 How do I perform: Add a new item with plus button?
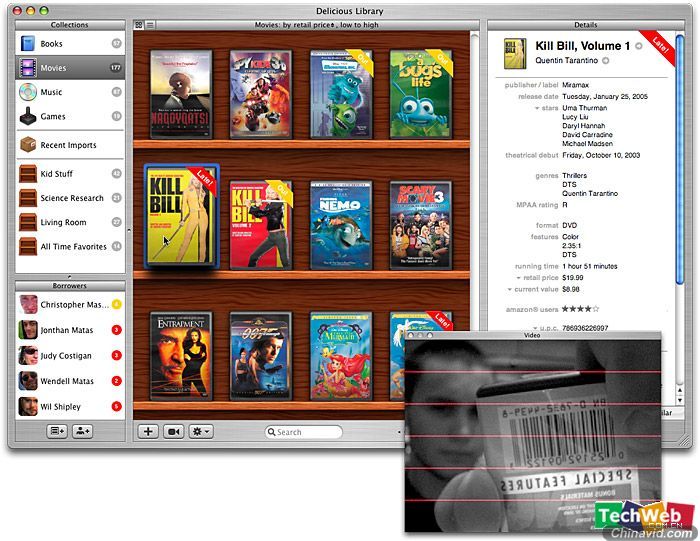(148, 432)
